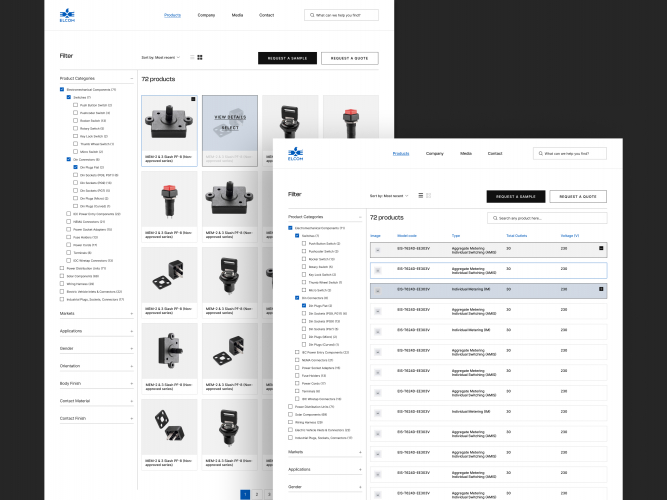
Task: Focus the header search field on the list-view page
Action: (570, 154)
